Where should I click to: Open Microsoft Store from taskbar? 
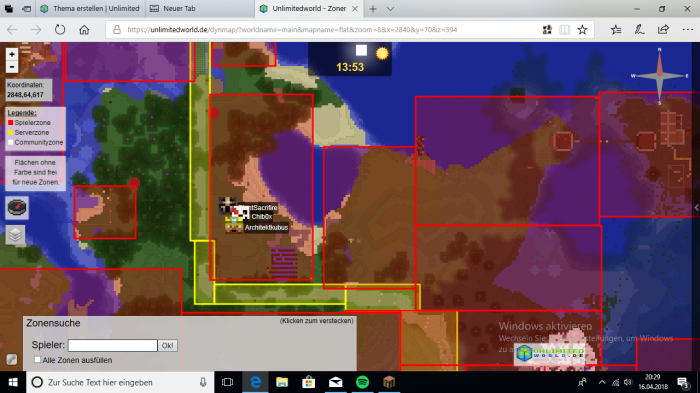click(x=308, y=382)
